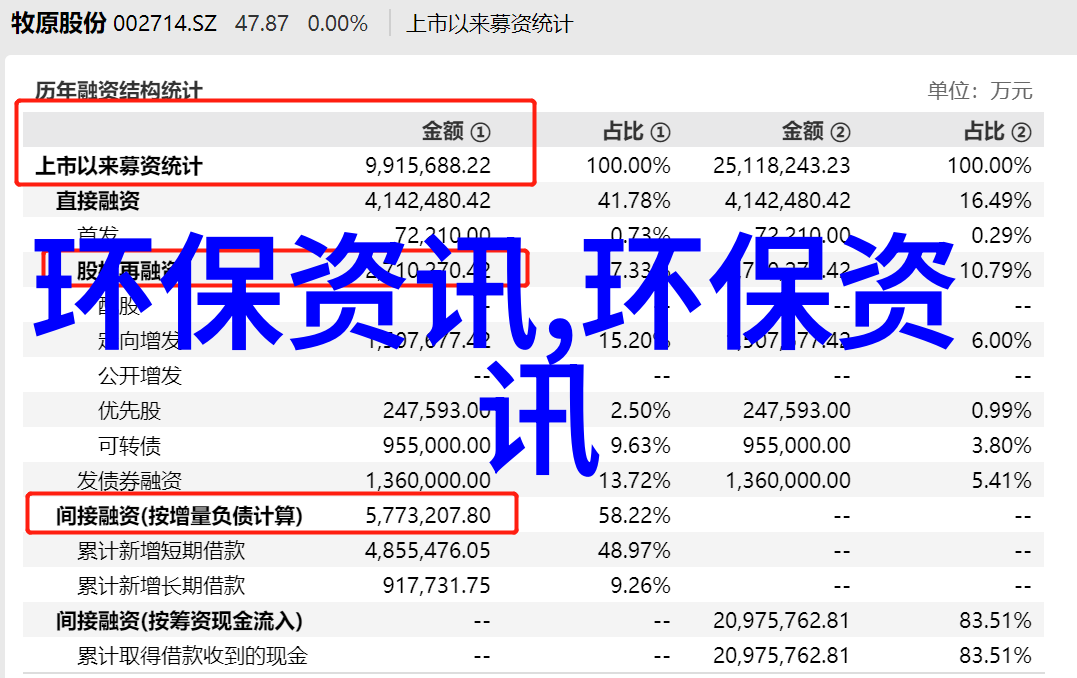
Task: Click the total amount 9,915,688.22
Action: pos(428,166)
